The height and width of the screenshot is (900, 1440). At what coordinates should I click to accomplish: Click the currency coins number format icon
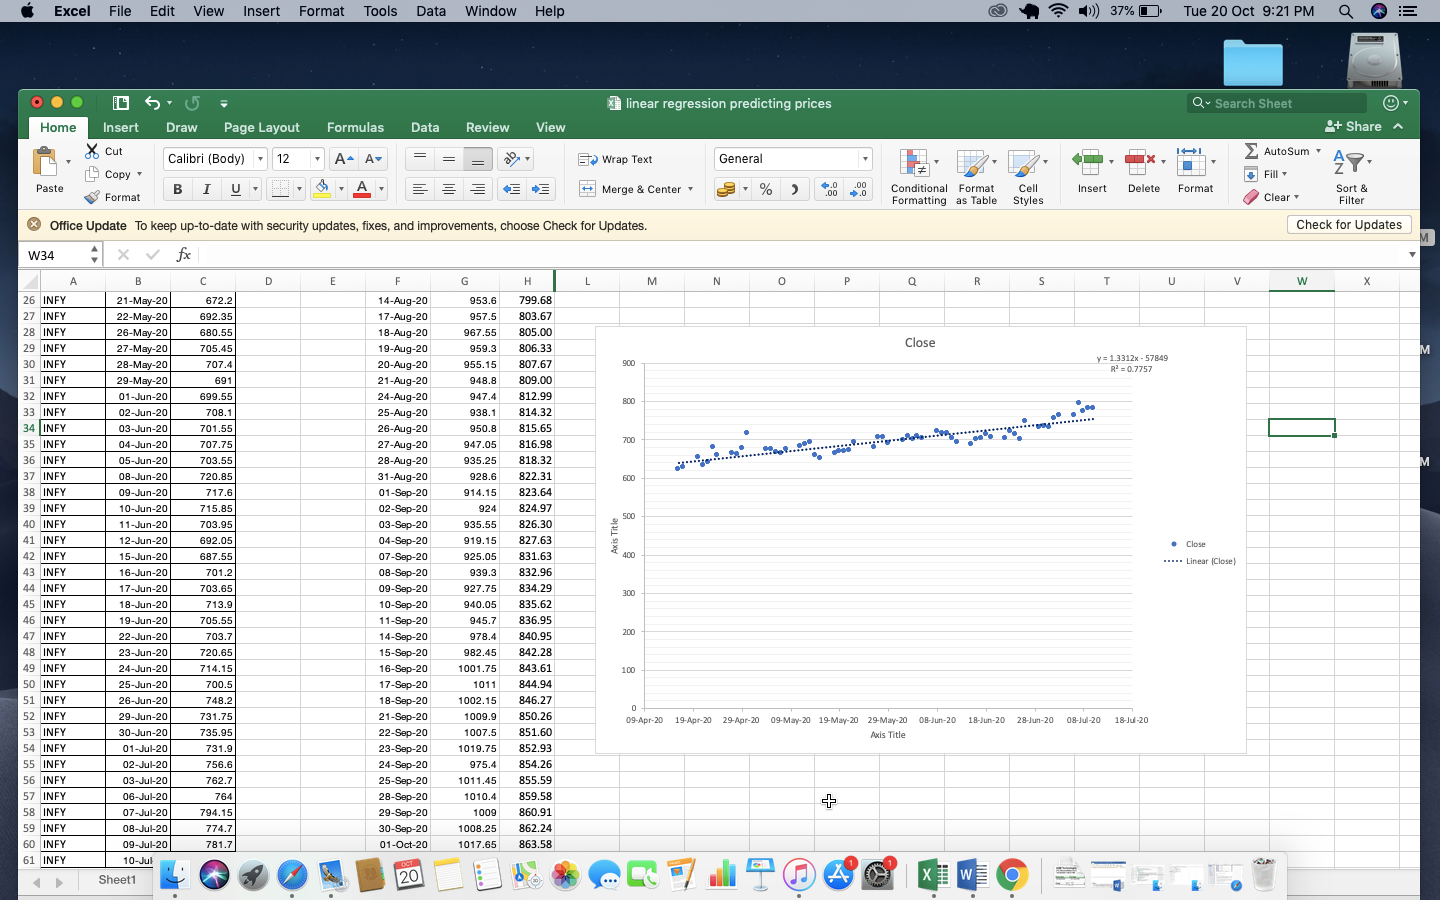pos(726,189)
